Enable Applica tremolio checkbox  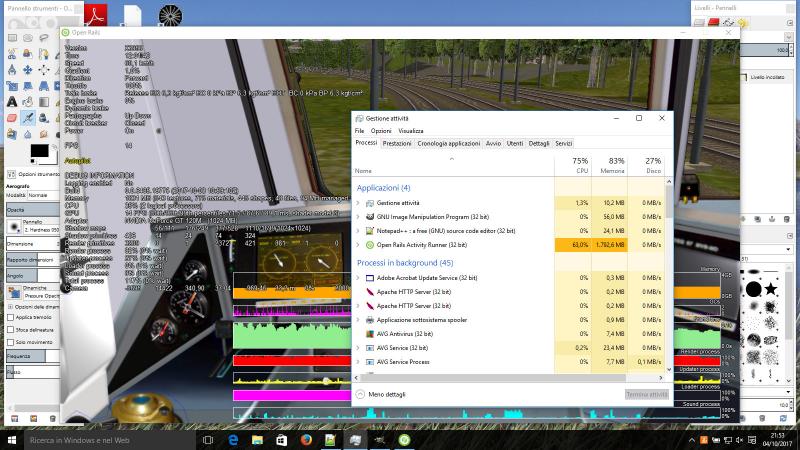[10, 317]
